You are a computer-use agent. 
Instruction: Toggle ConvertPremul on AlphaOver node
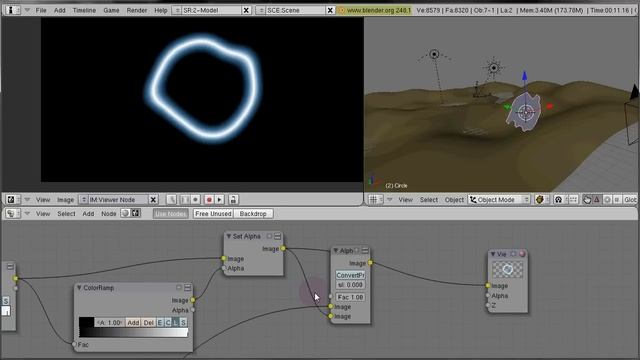[x=350, y=275]
